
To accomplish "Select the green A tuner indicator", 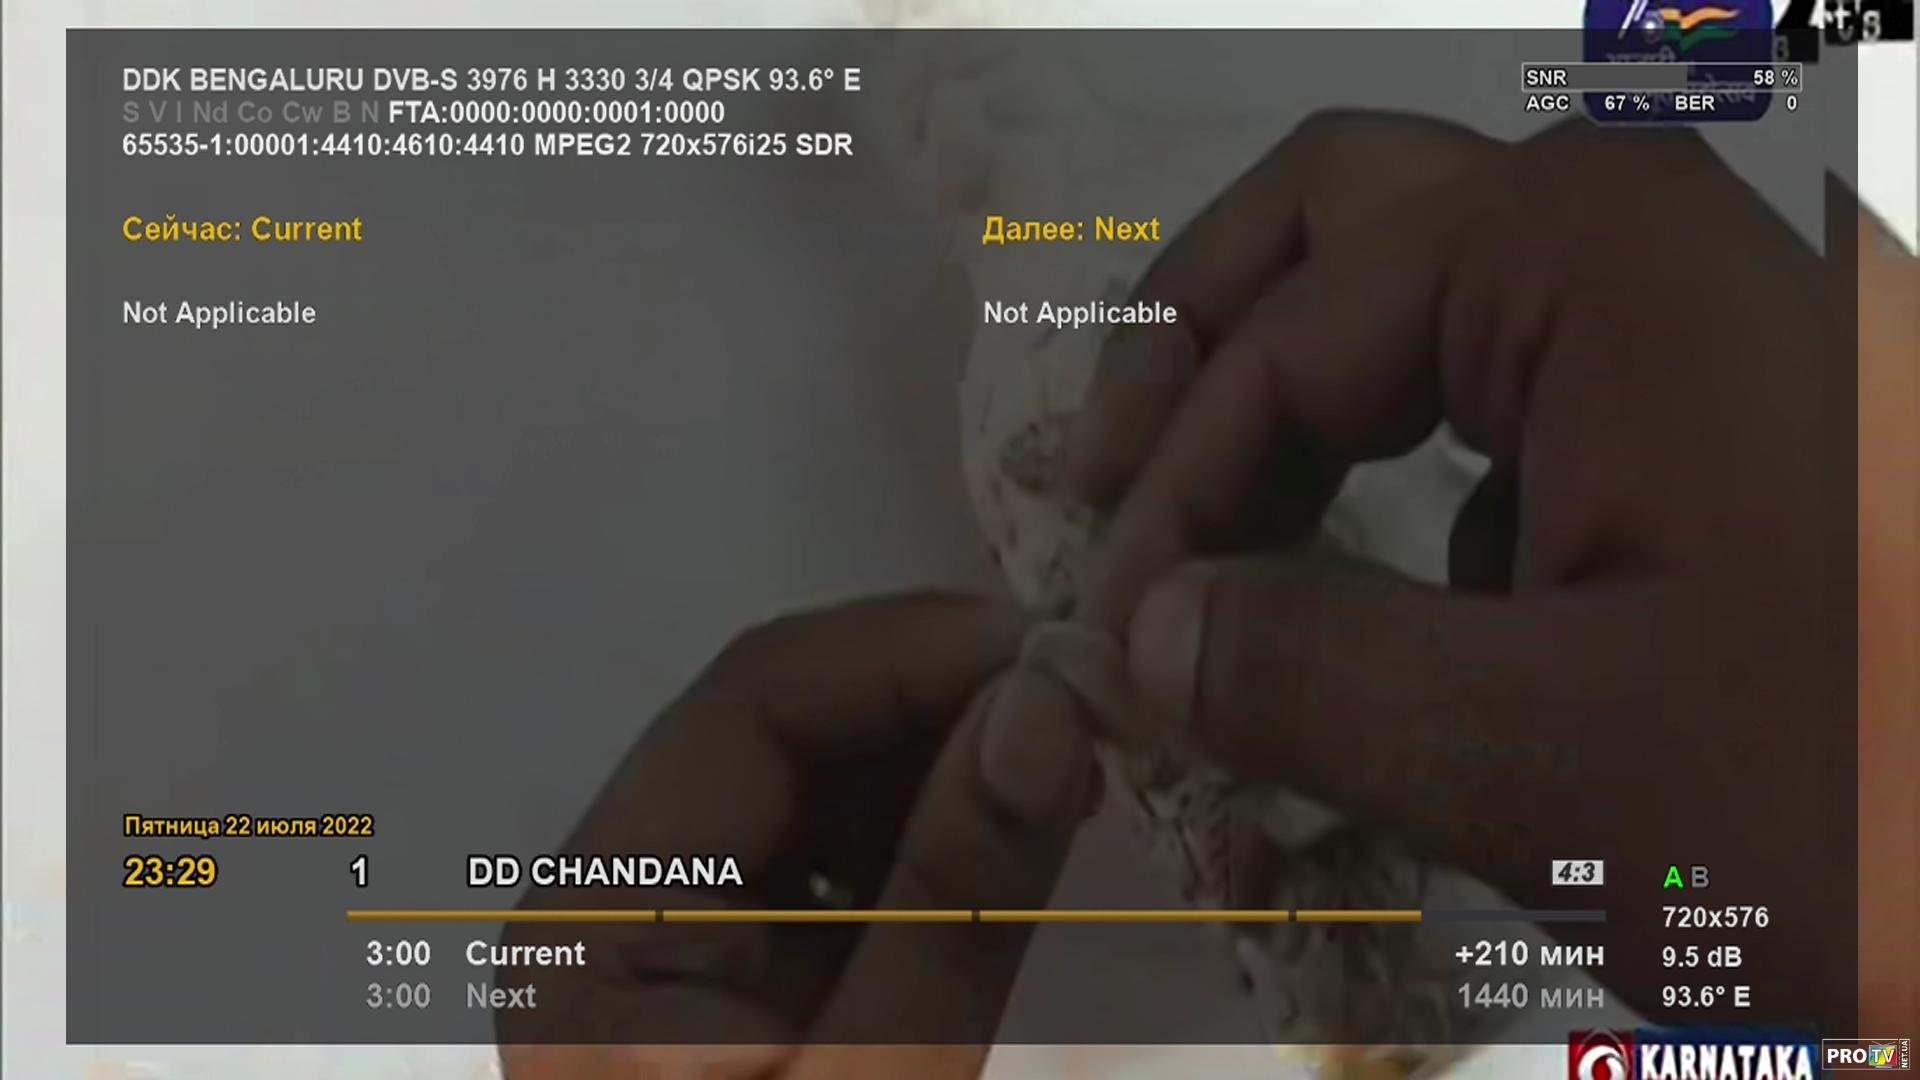I will (1672, 878).
